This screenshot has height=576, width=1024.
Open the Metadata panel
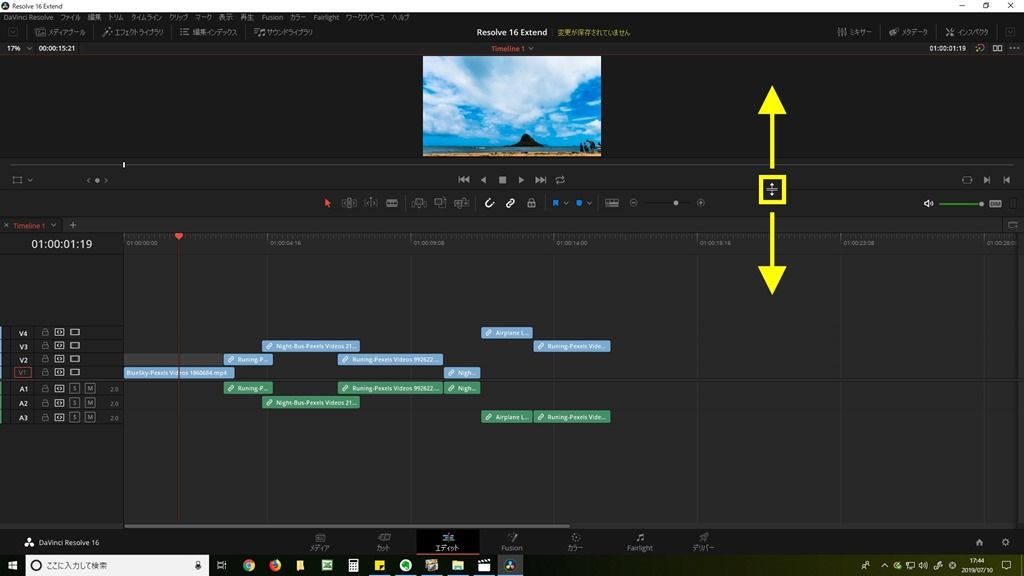tap(908, 32)
